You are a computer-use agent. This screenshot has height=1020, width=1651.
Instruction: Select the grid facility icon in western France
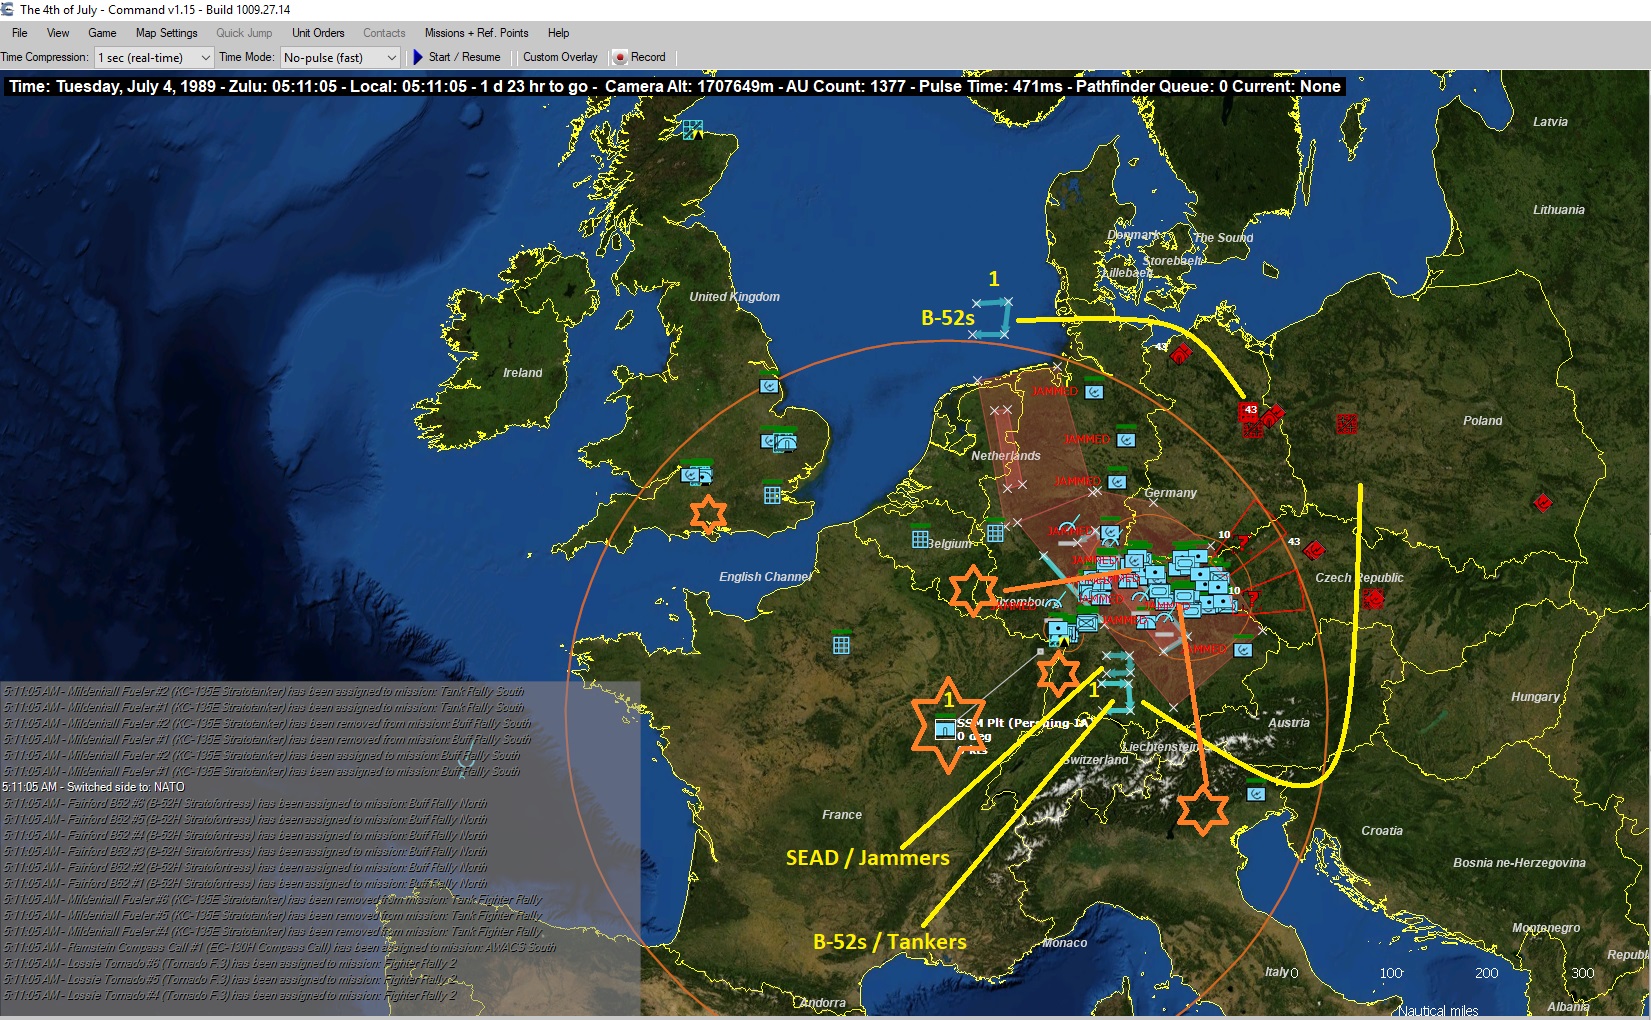841,645
